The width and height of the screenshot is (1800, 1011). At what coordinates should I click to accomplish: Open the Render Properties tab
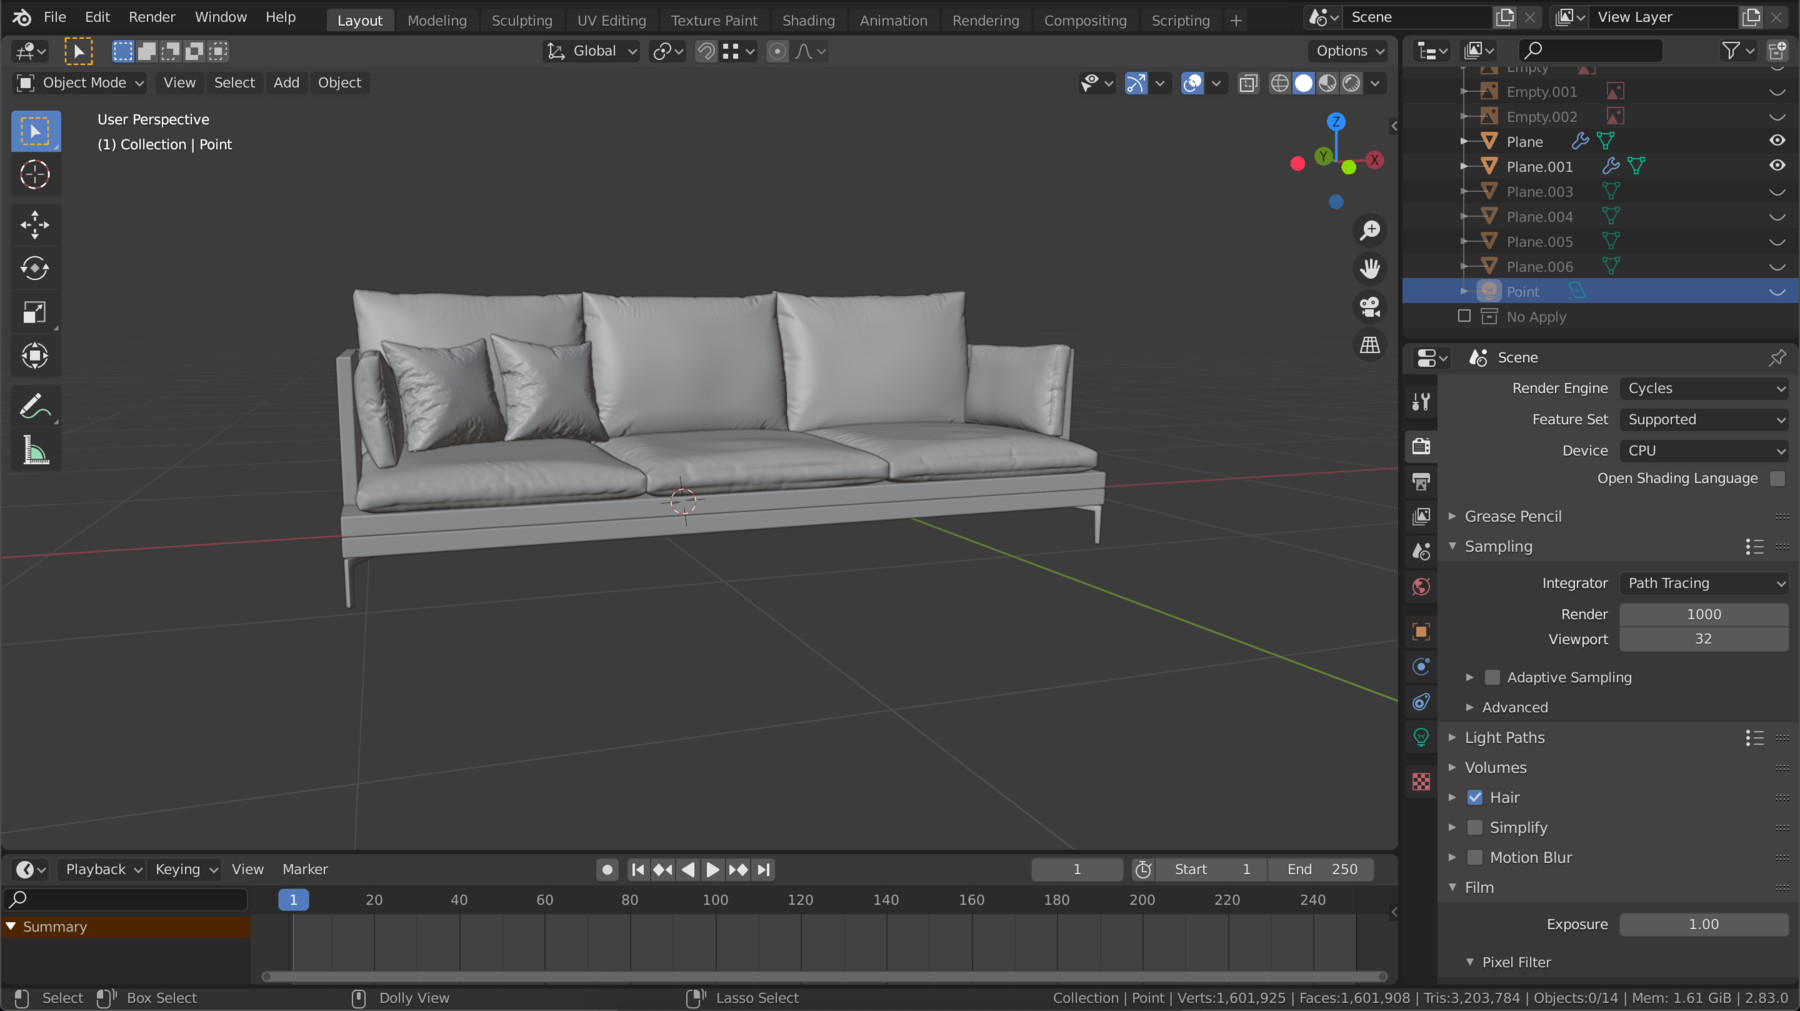coord(1420,446)
